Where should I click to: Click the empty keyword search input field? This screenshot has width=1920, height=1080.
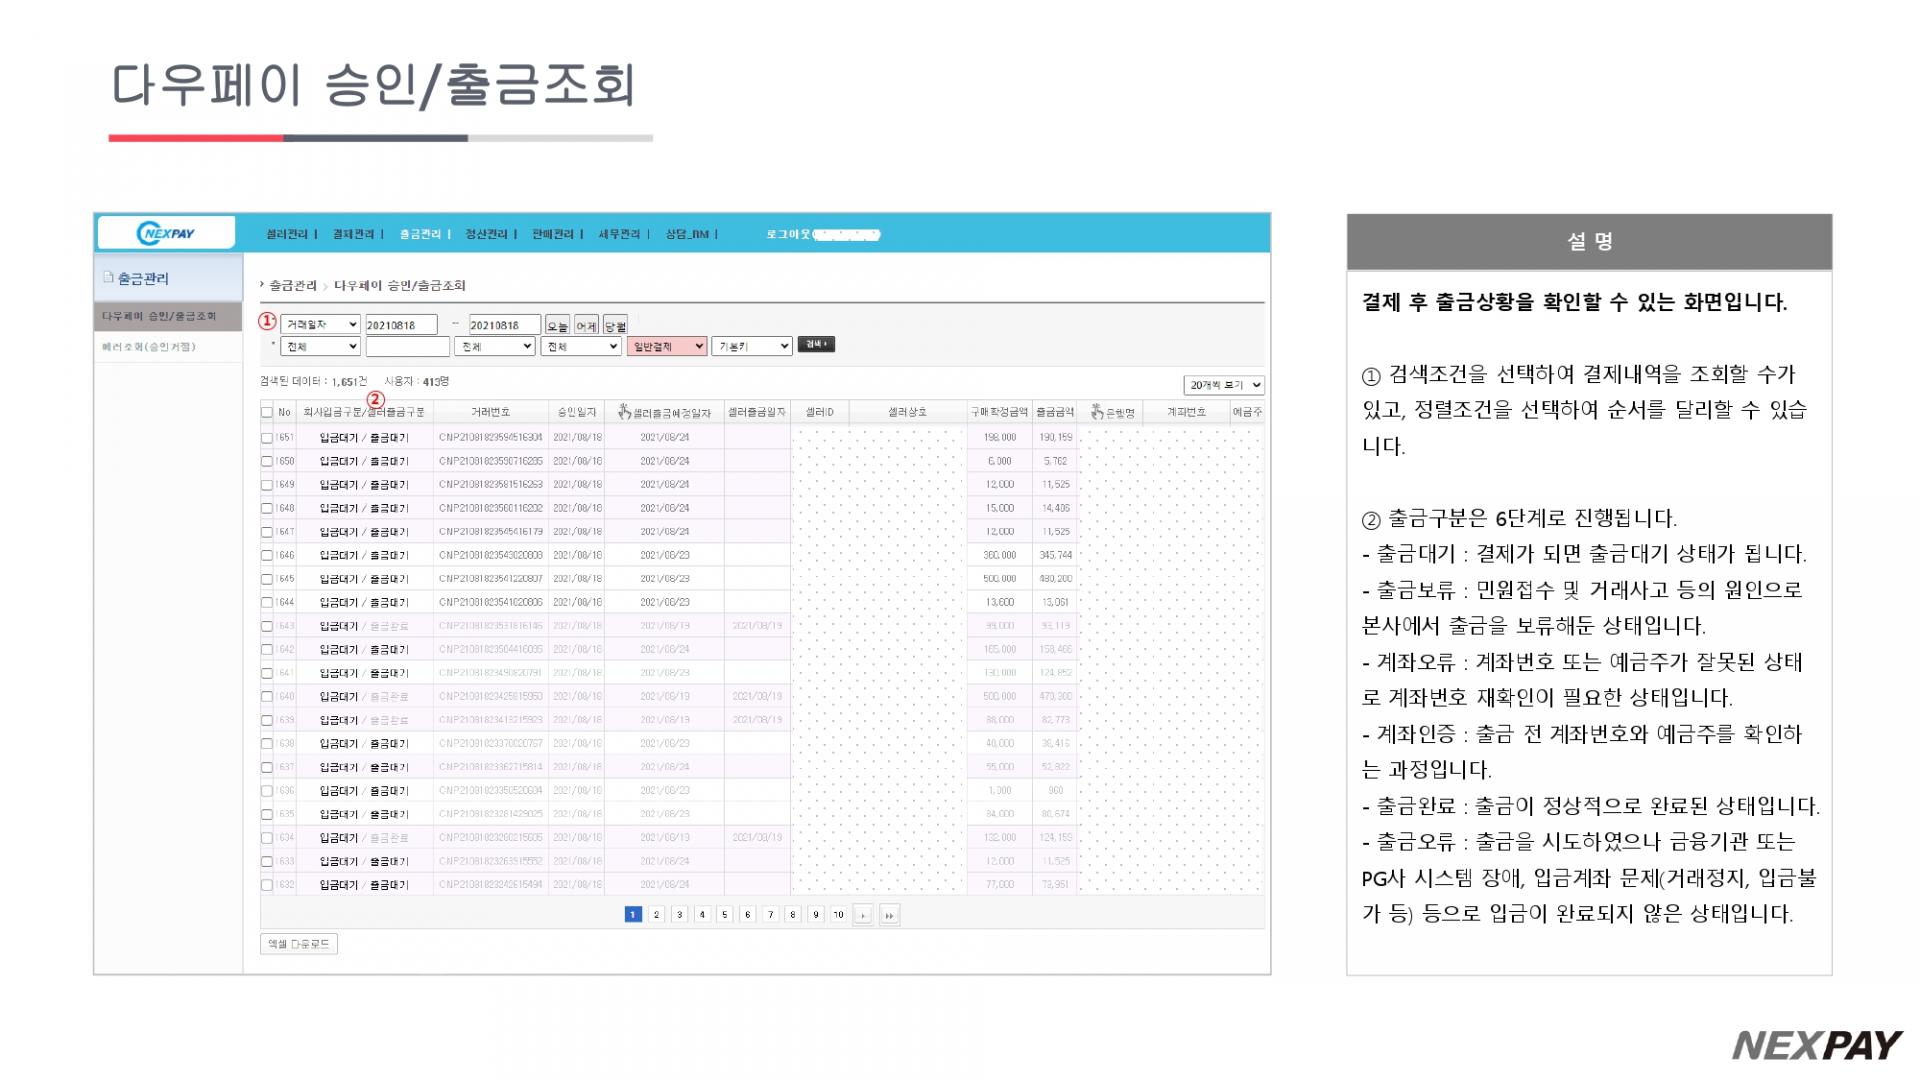[x=407, y=346]
